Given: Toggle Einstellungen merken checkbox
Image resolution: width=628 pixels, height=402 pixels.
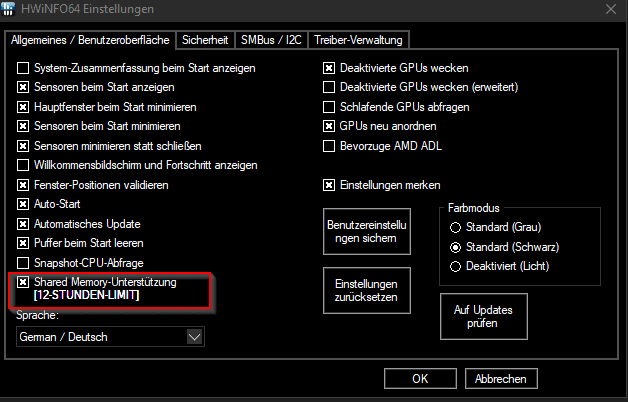Looking at the screenshot, I should point(329,185).
